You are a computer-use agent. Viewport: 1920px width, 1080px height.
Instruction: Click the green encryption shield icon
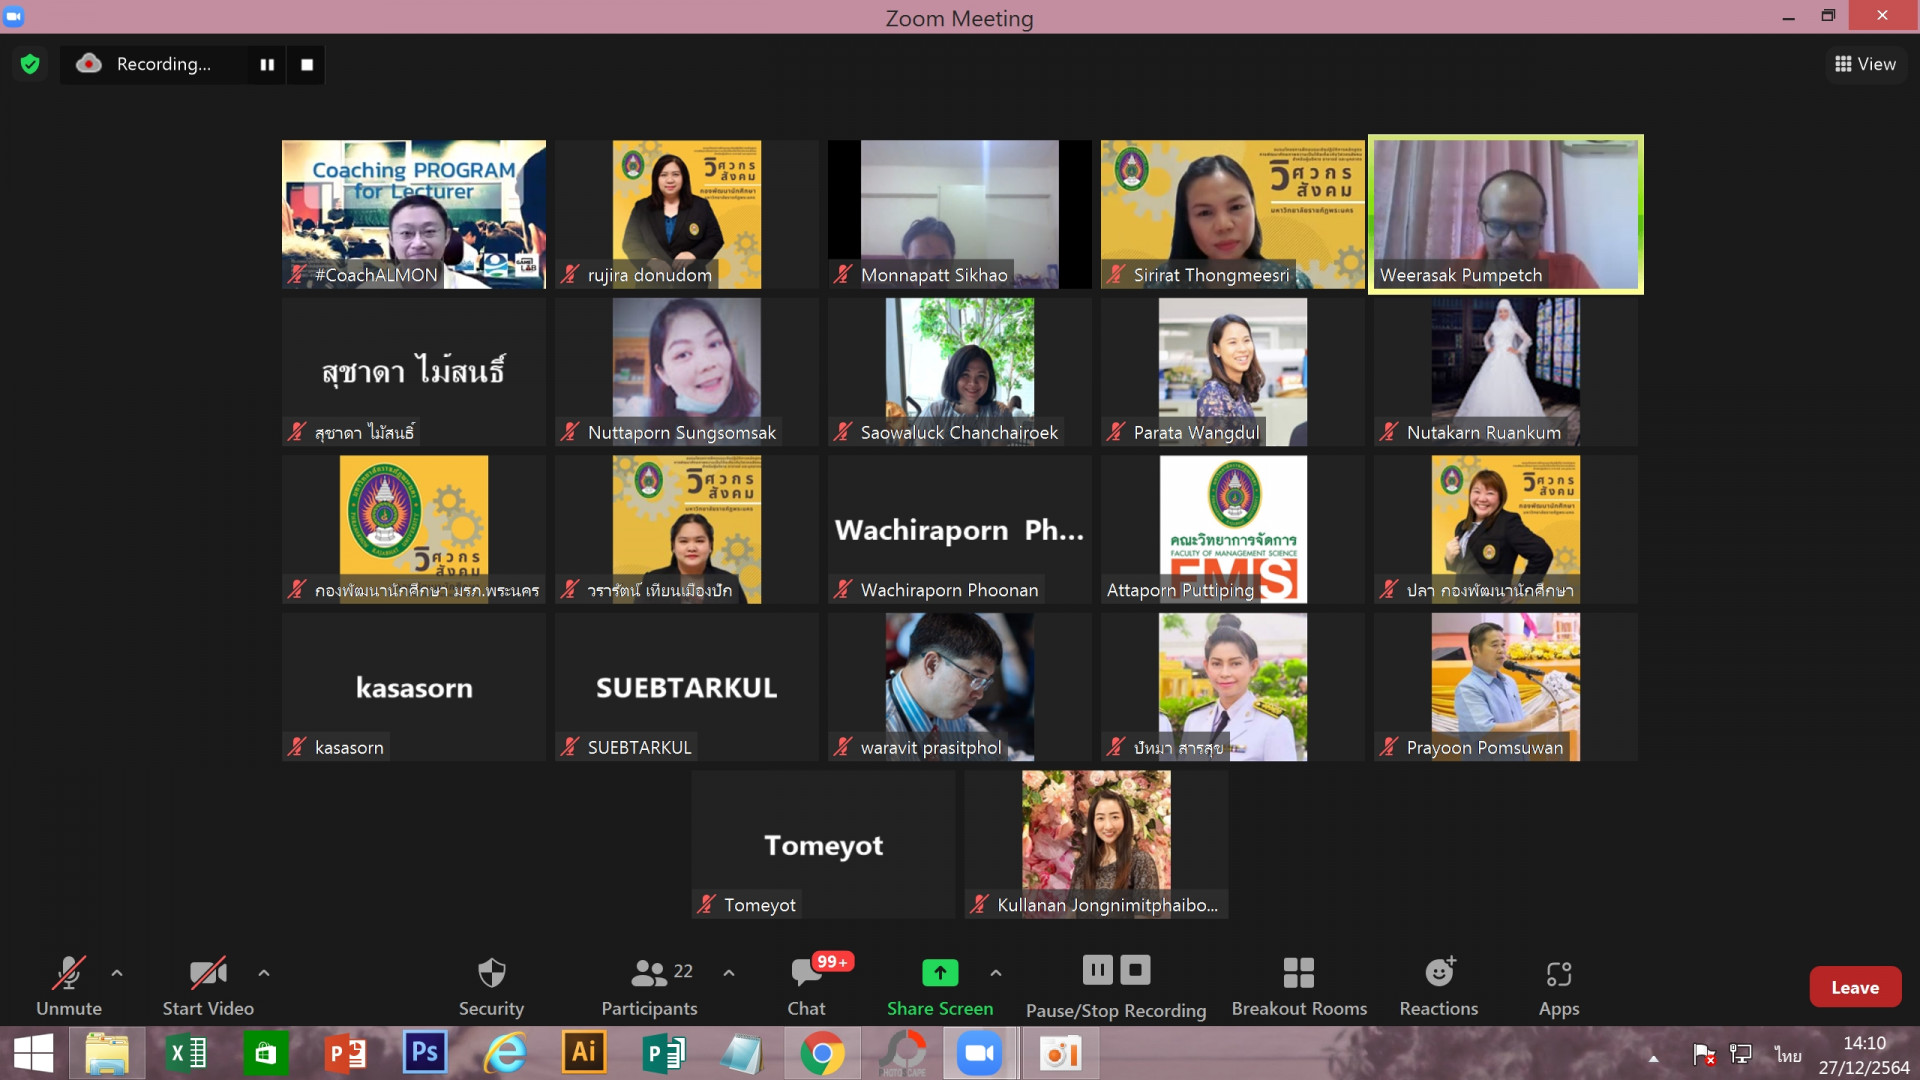[30, 64]
